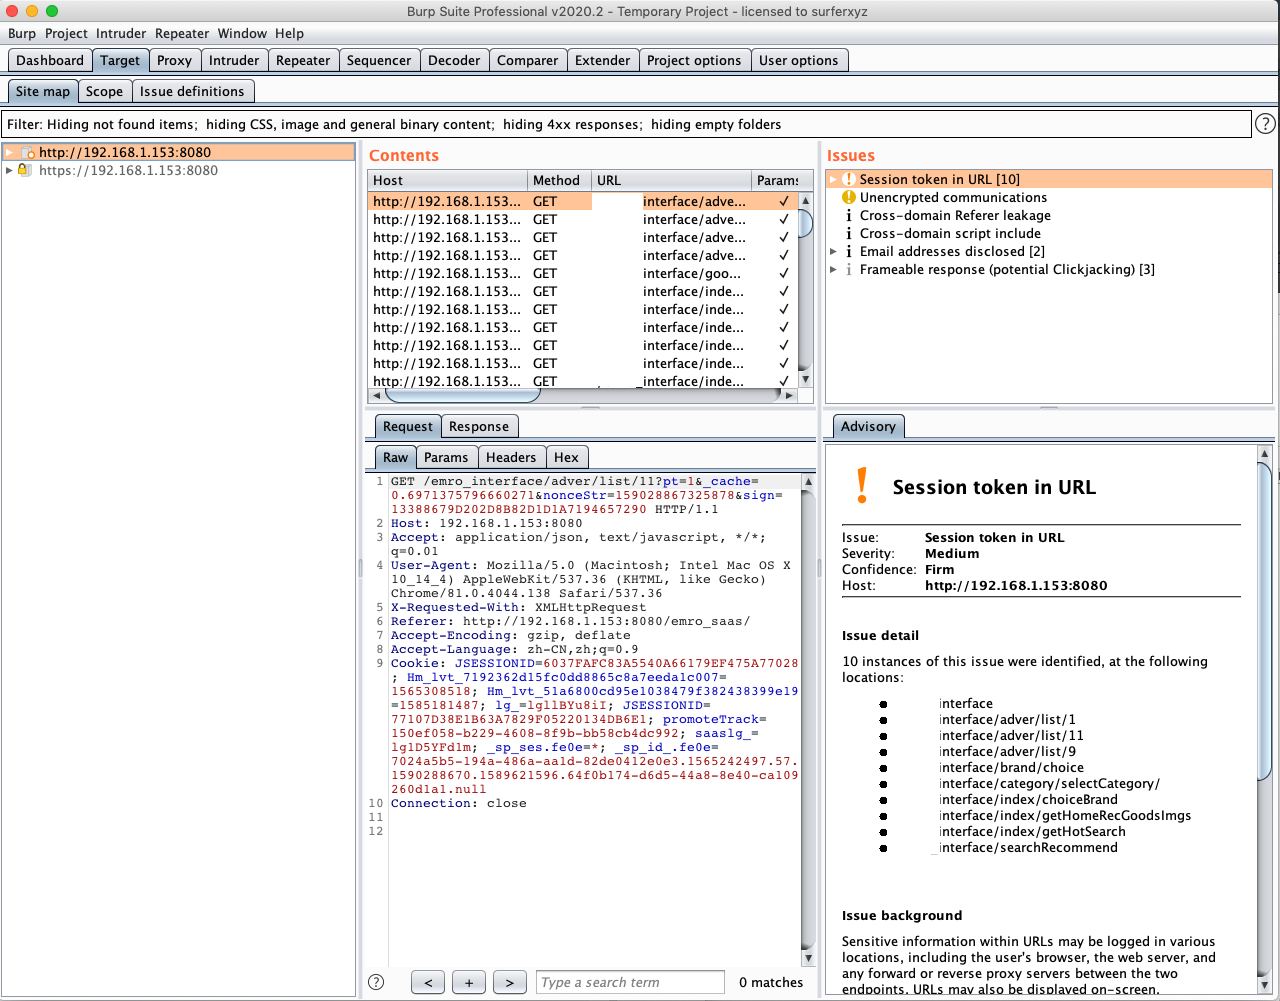Open the Comparer tab
The image size is (1280, 1001).
click(x=528, y=60)
